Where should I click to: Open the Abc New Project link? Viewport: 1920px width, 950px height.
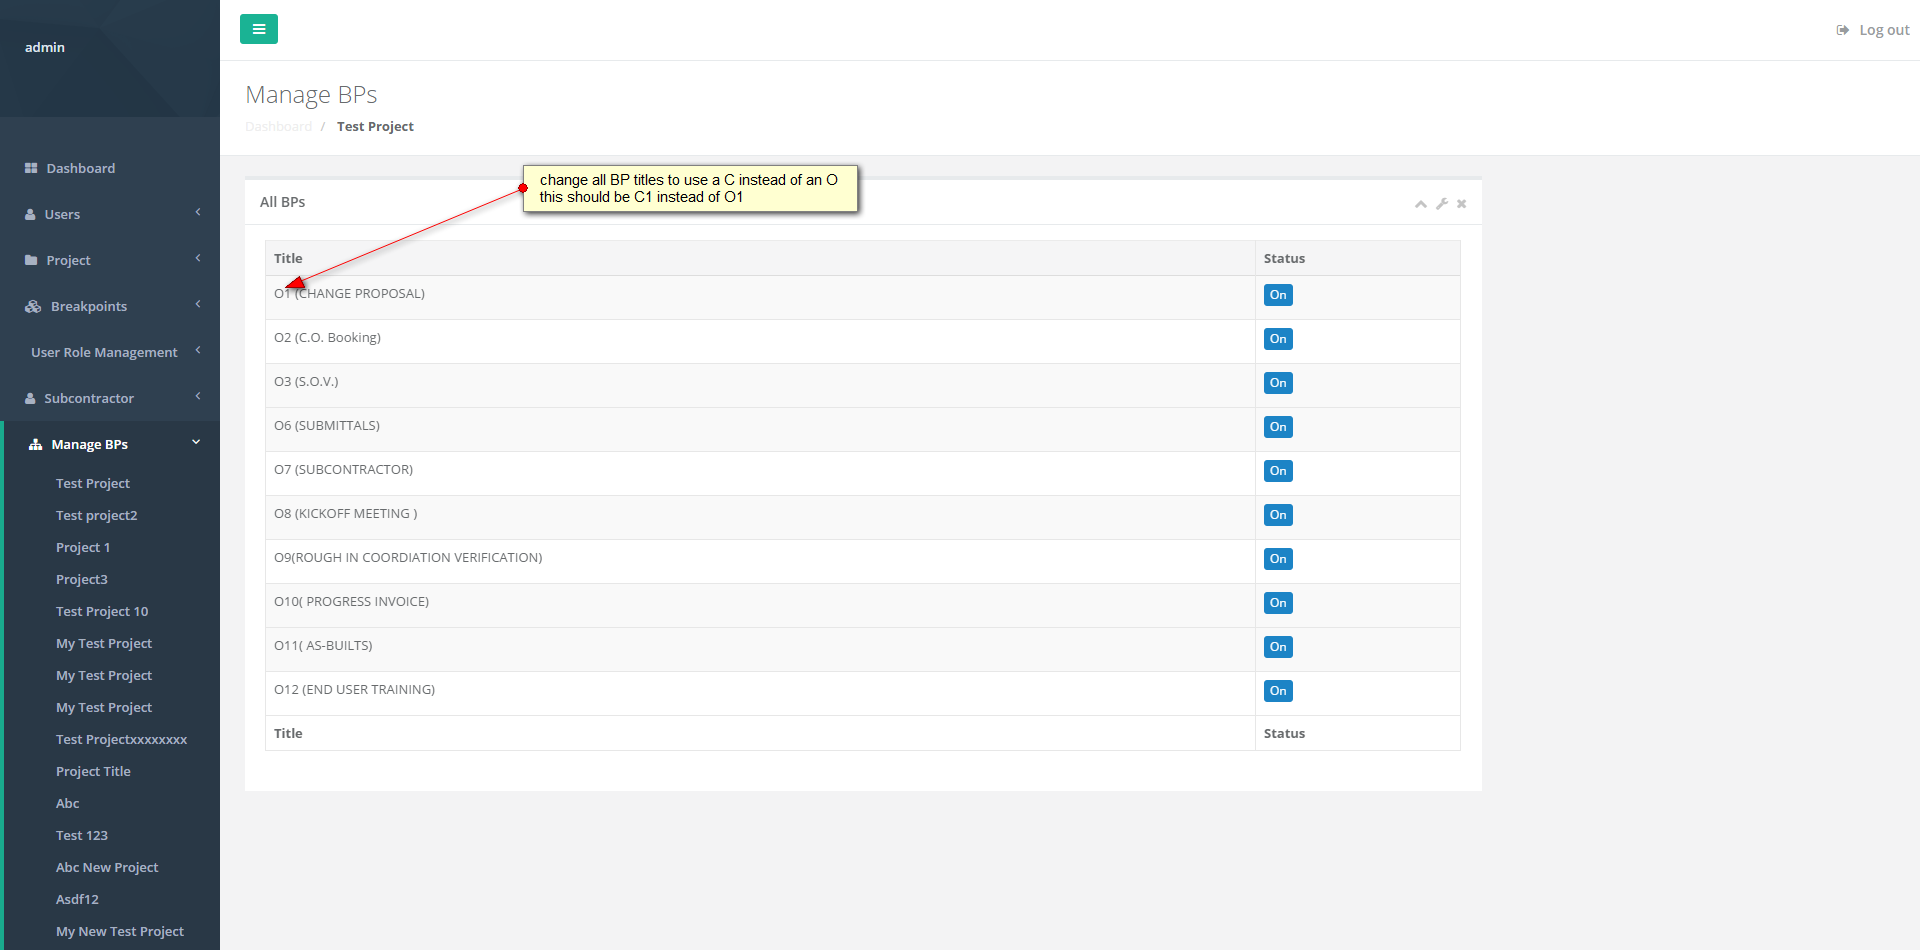click(107, 867)
